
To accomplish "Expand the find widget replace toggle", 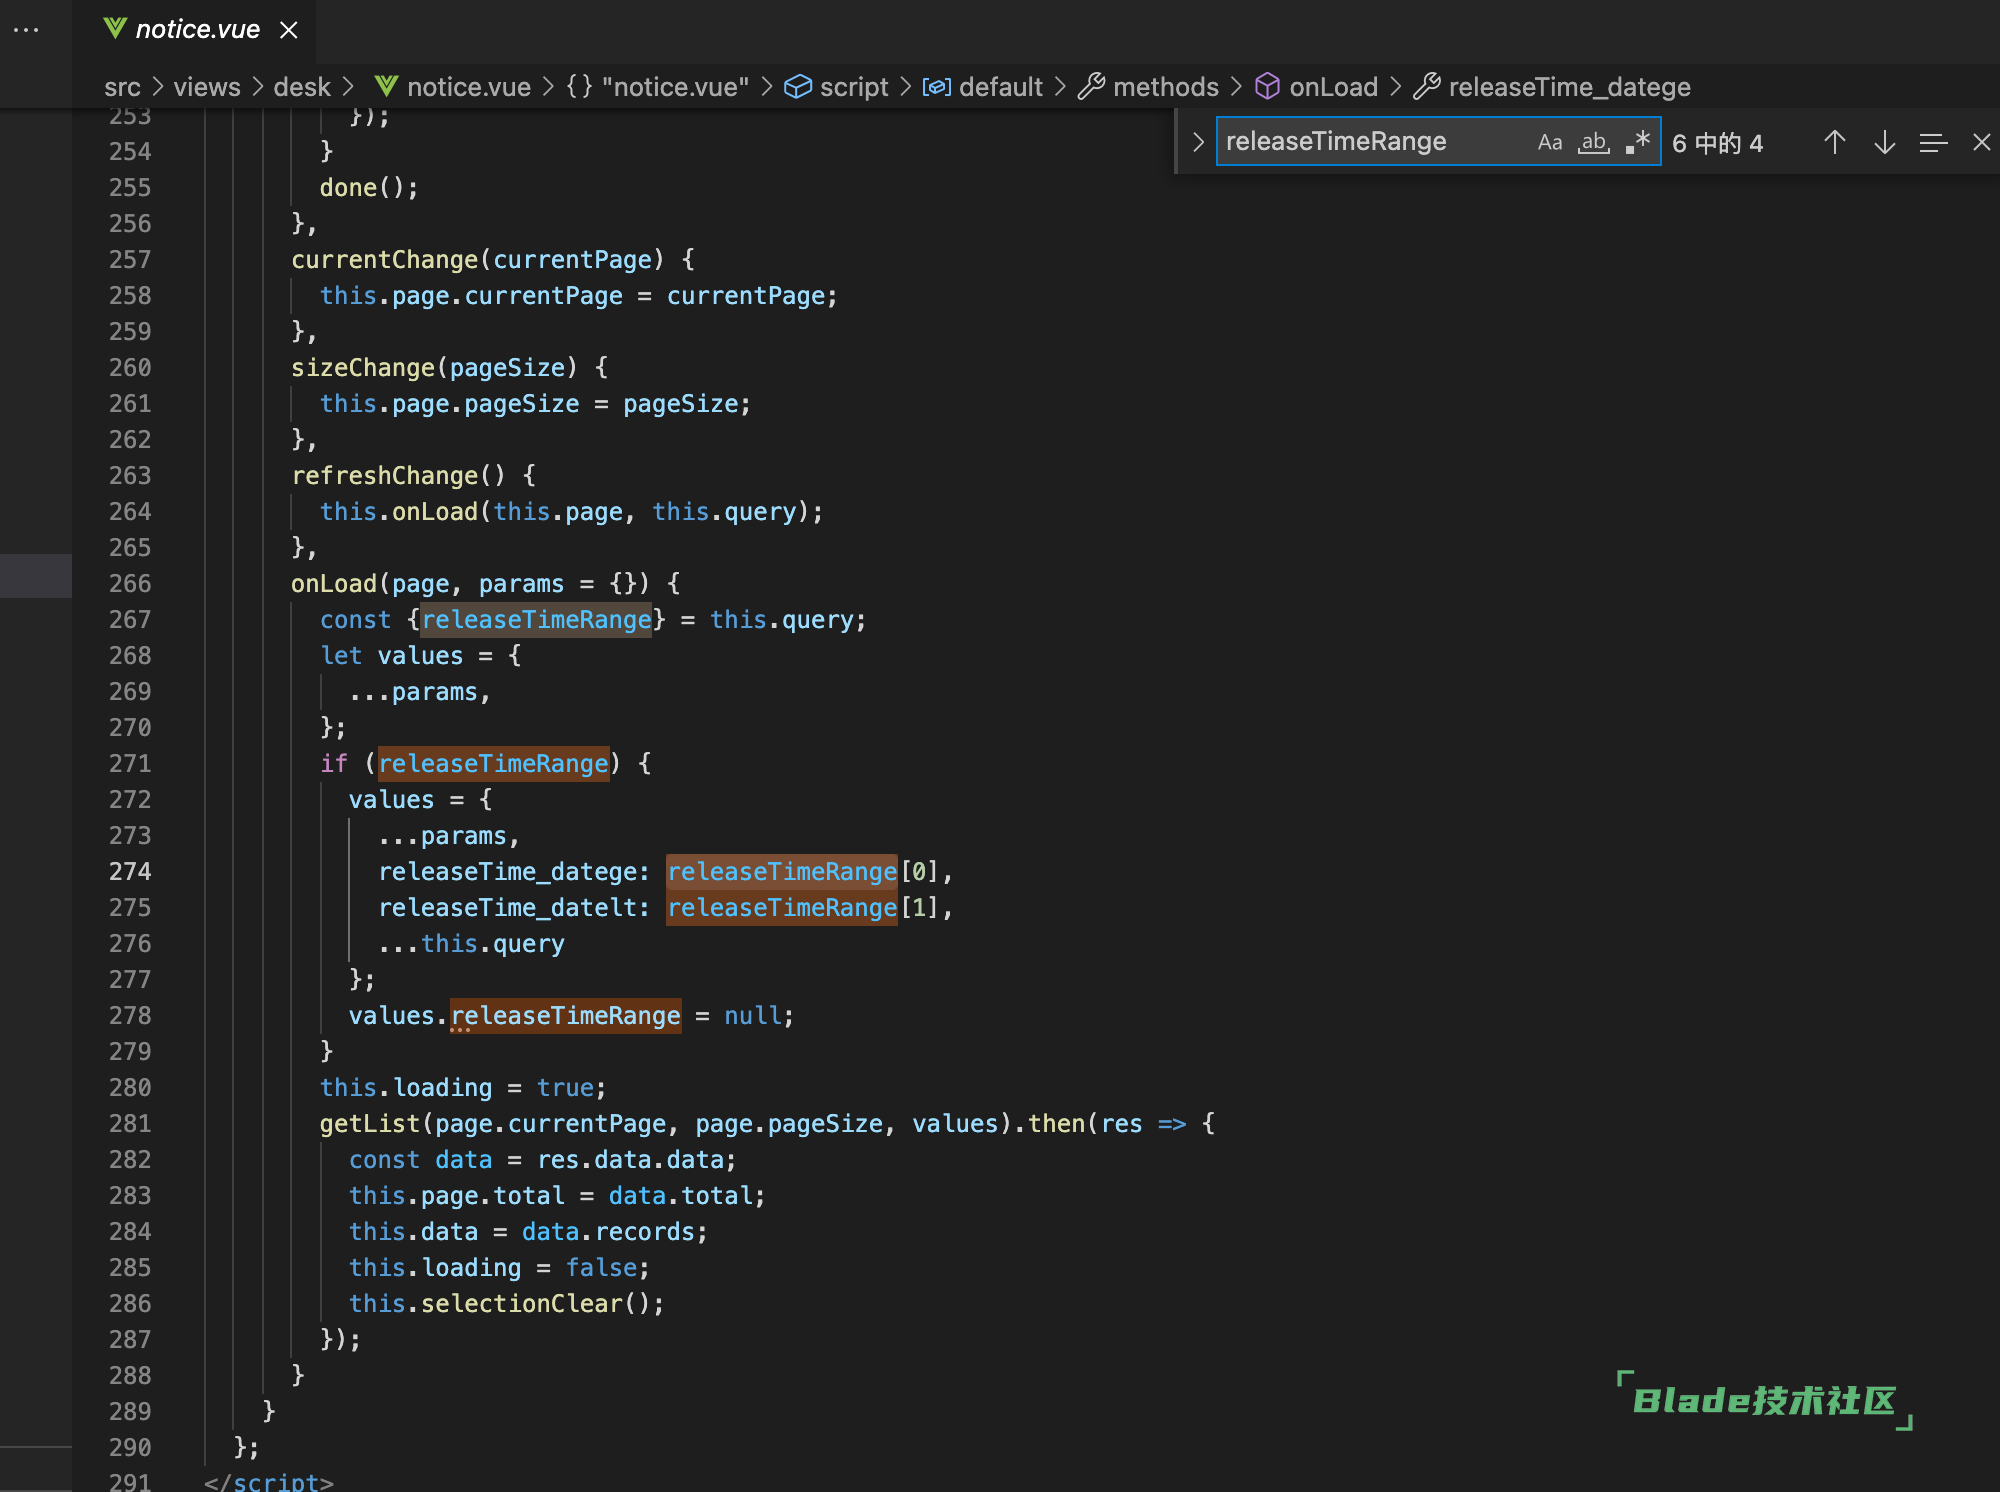I will pyautogui.click(x=1197, y=142).
